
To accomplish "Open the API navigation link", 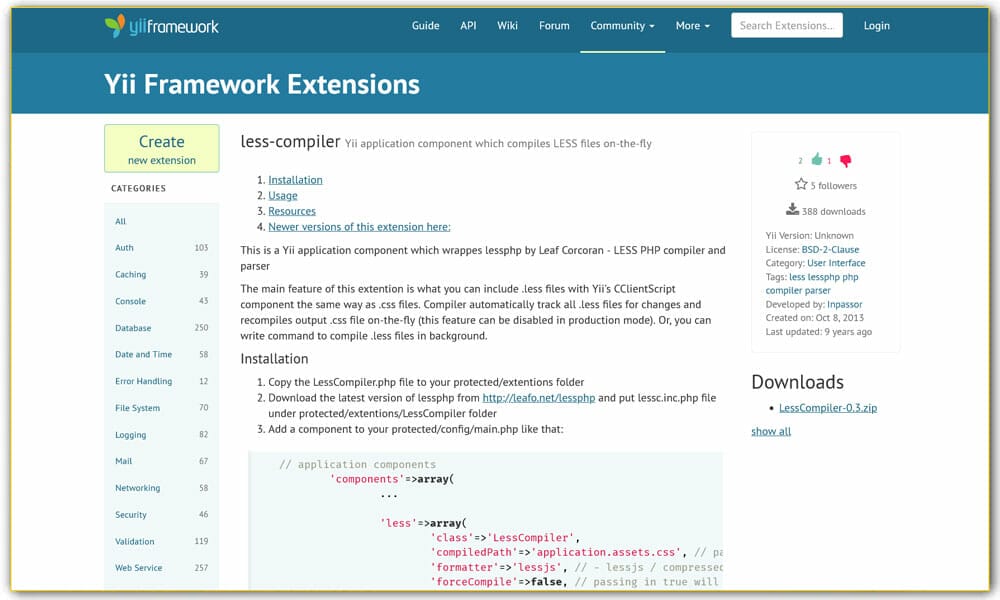I will (468, 26).
